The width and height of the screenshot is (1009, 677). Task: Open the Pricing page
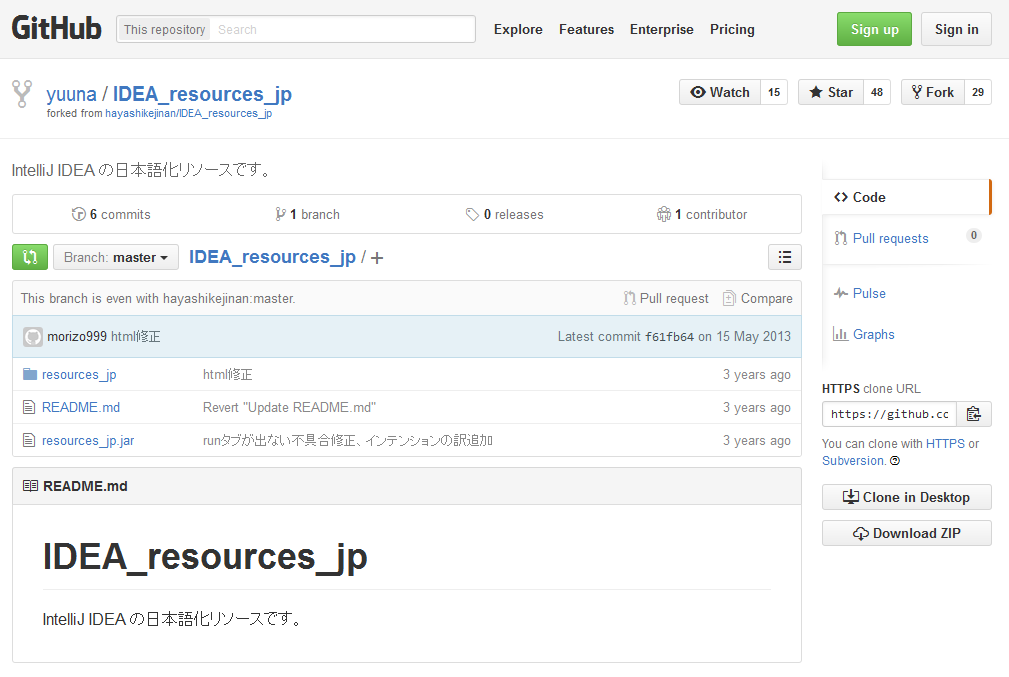tap(732, 30)
